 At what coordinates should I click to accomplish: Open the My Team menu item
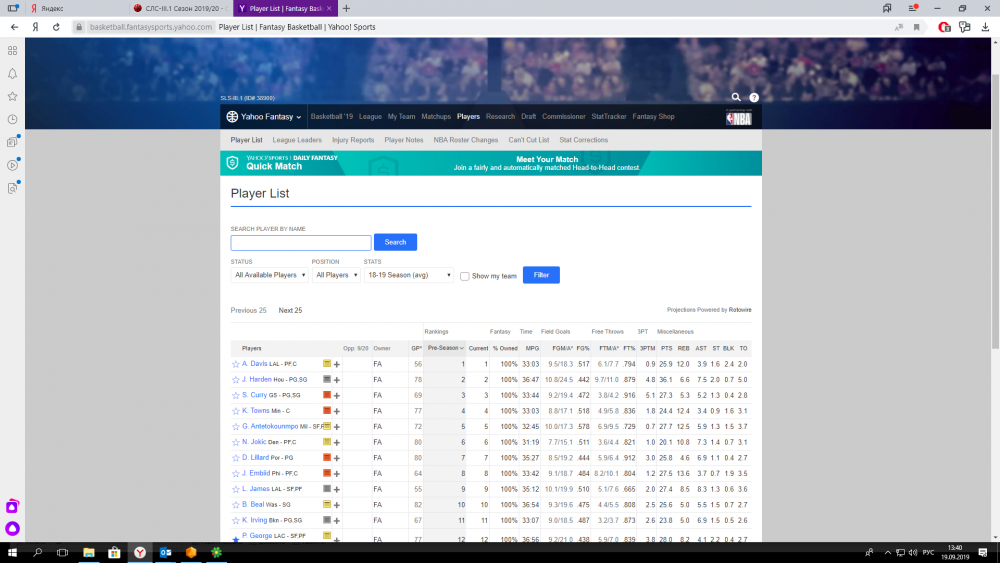[401, 117]
